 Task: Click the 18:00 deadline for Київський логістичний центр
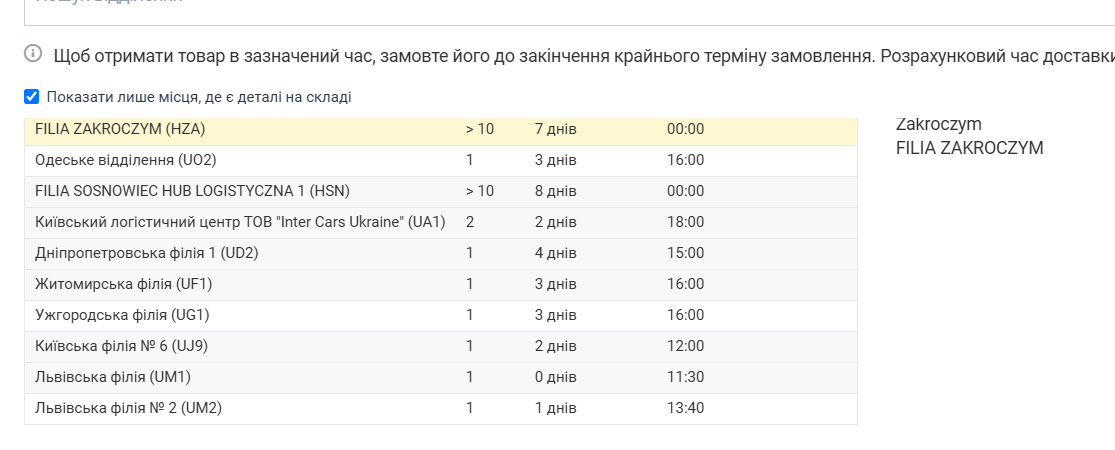point(685,222)
